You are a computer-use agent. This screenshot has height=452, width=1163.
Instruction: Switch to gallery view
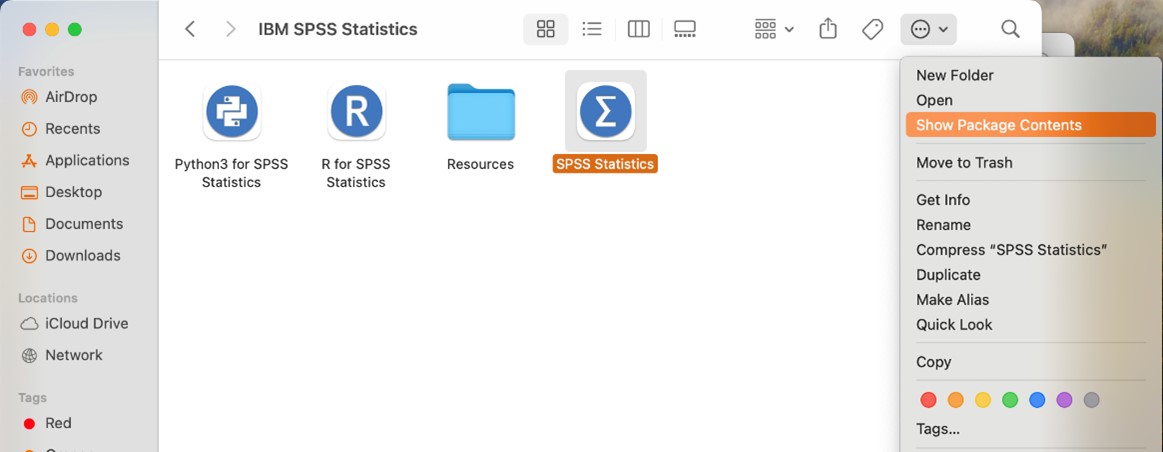coord(685,29)
